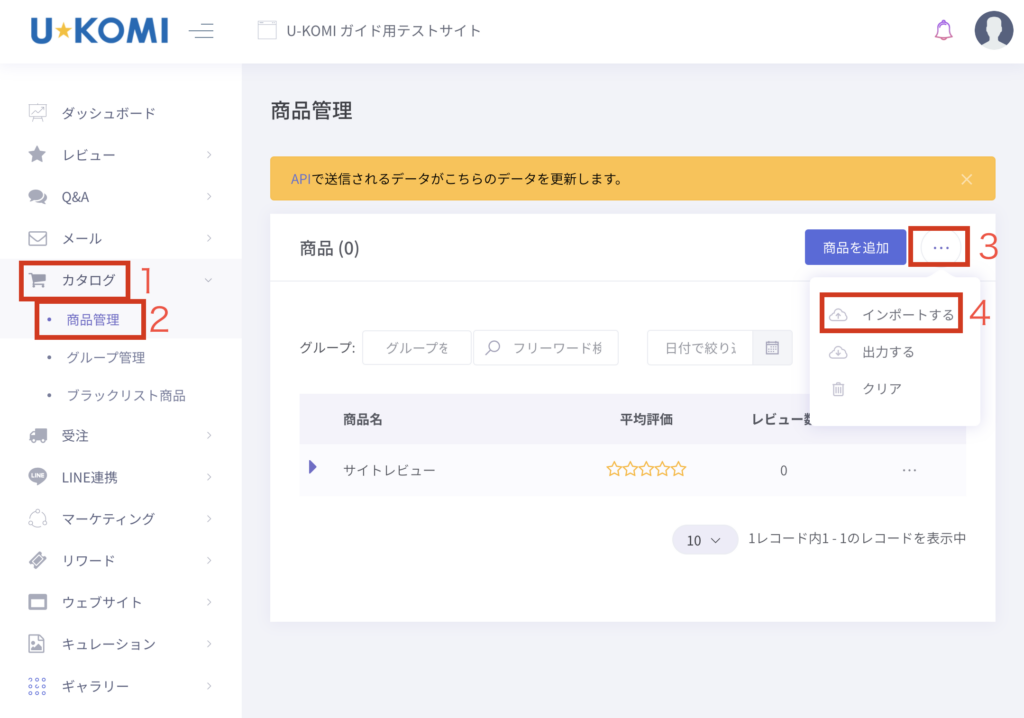
Task: Expand the サイトレビュー row triangle
Action: (x=313, y=467)
